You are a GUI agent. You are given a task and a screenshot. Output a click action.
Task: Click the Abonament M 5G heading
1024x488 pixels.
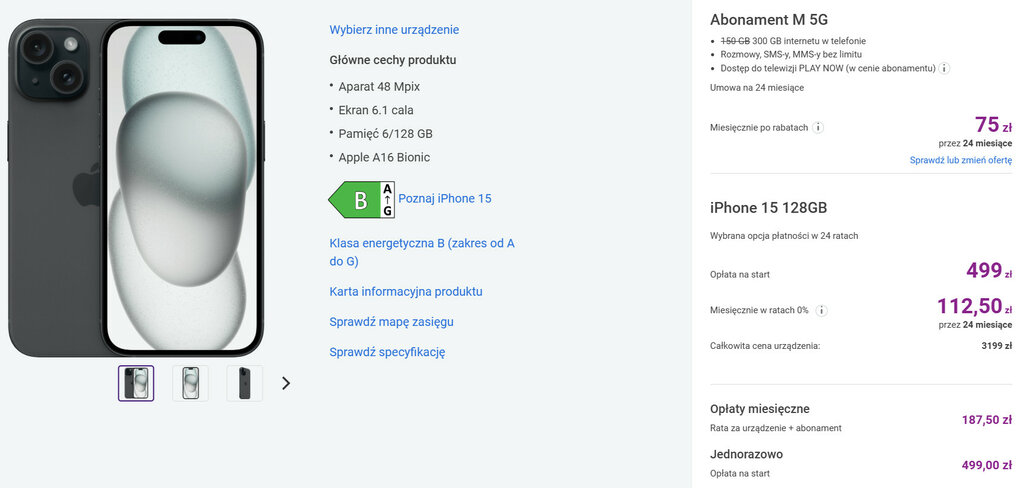[768, 20]
